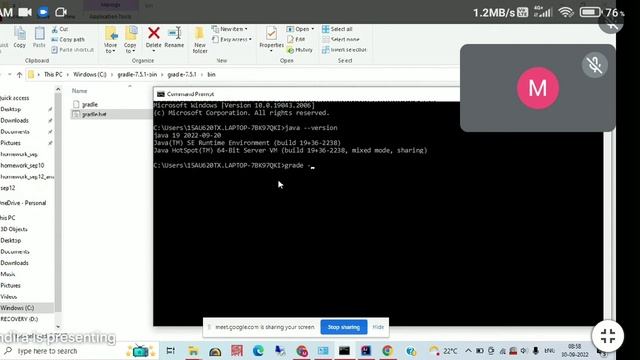Tap the pink M participant avatar
The height and width of the screenshot is (360, 640).
click(x=538, y=88)
